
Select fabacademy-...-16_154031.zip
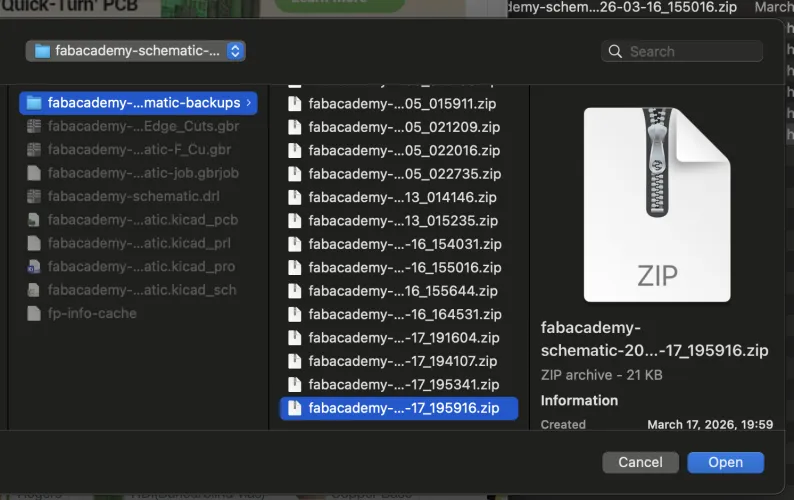(399, 244)
